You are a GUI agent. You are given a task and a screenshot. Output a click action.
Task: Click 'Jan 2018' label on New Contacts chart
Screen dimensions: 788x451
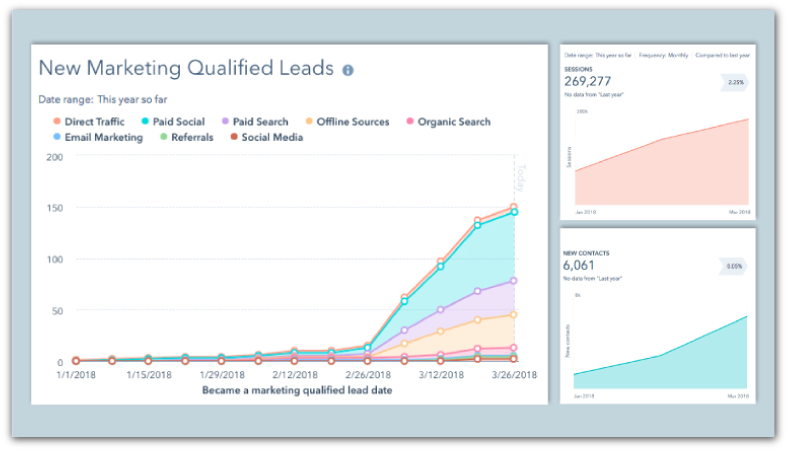click(x=584, y=396)
